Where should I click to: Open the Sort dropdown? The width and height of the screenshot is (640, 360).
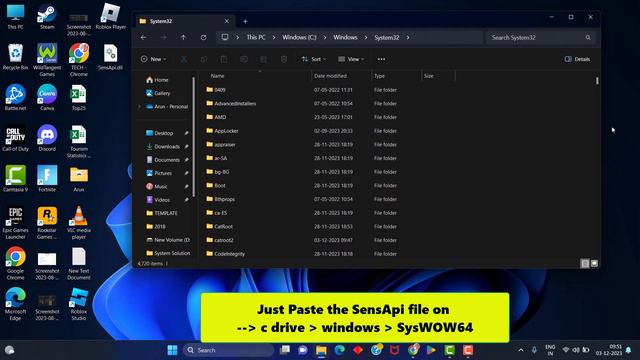314,59
